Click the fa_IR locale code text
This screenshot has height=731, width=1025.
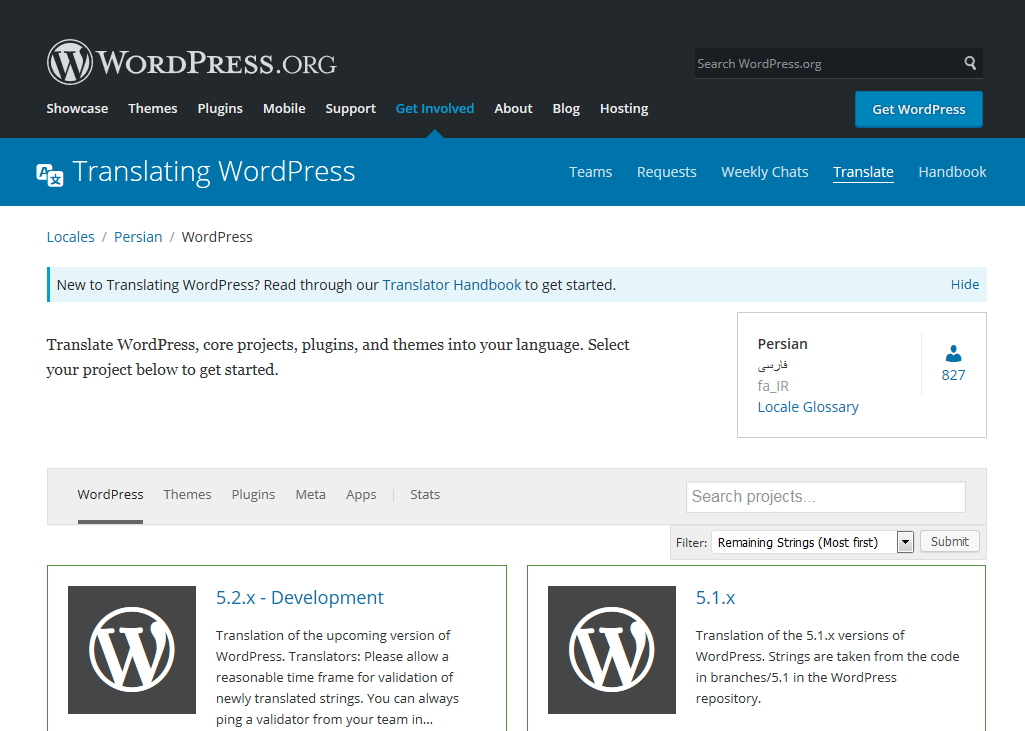[x=773, y=386]
